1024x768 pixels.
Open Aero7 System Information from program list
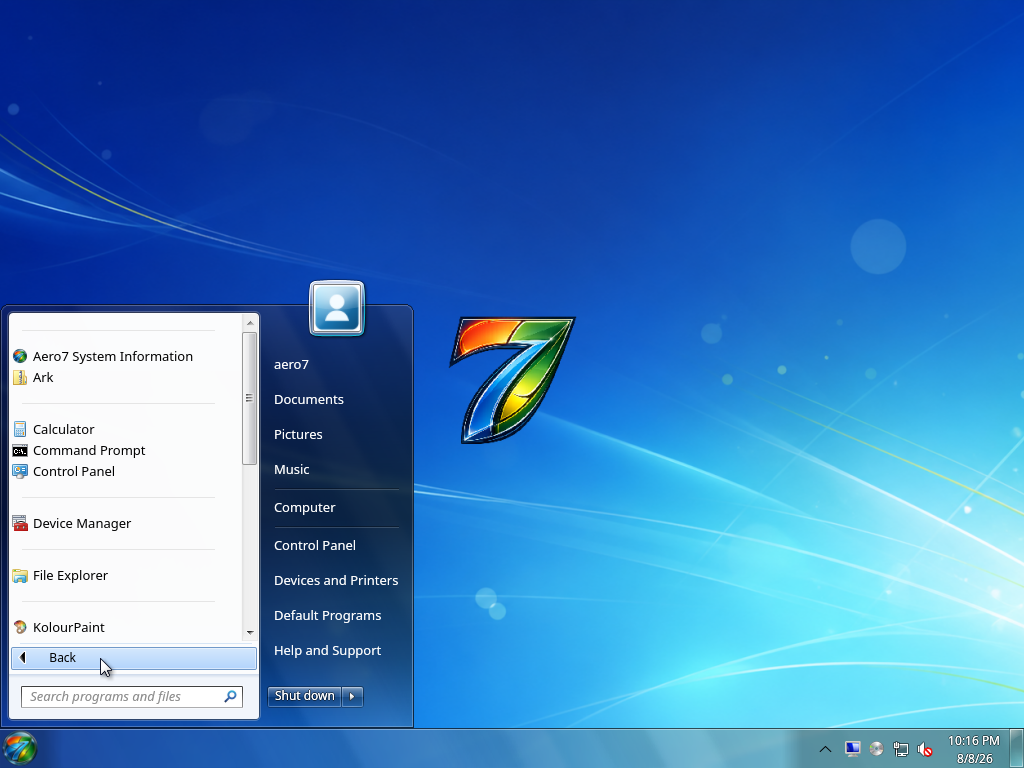click(x=113, y=357)
